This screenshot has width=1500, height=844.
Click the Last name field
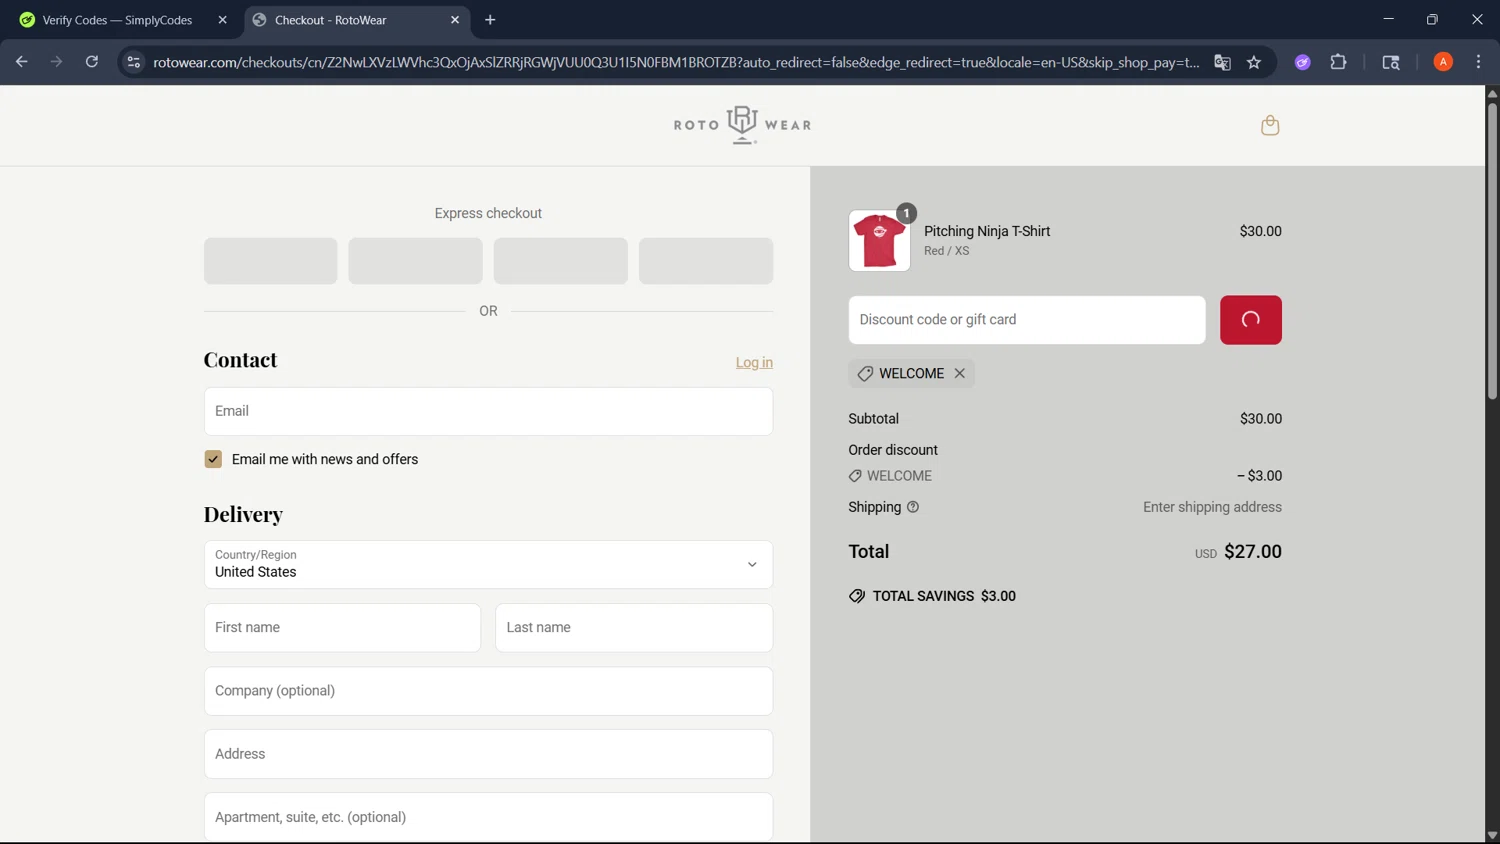click(x=634, y=628)
